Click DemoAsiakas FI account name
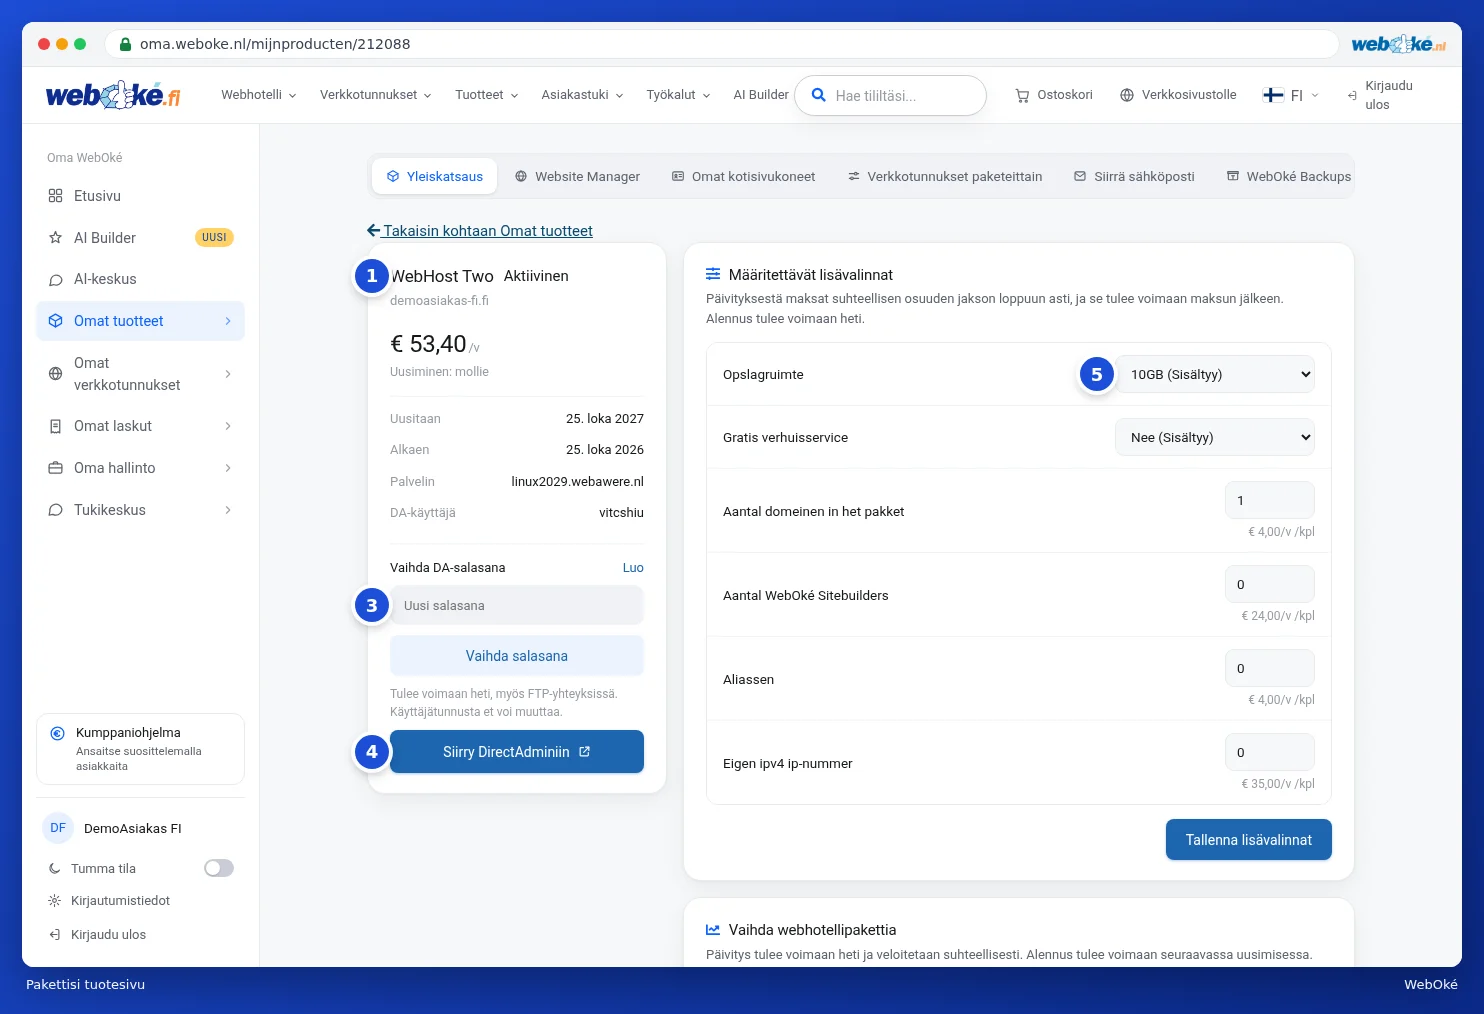 (133, 829)
